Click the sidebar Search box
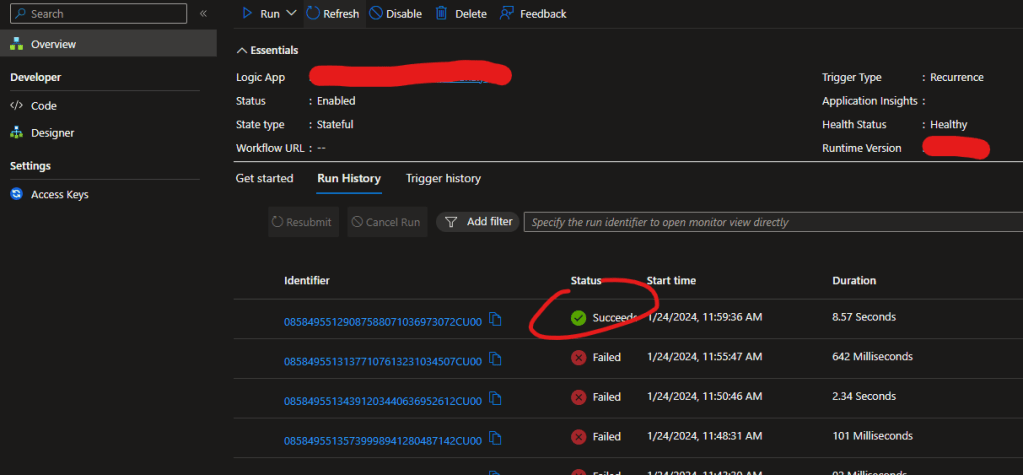This screenshot has height=475, width=1023. [97, 14]
